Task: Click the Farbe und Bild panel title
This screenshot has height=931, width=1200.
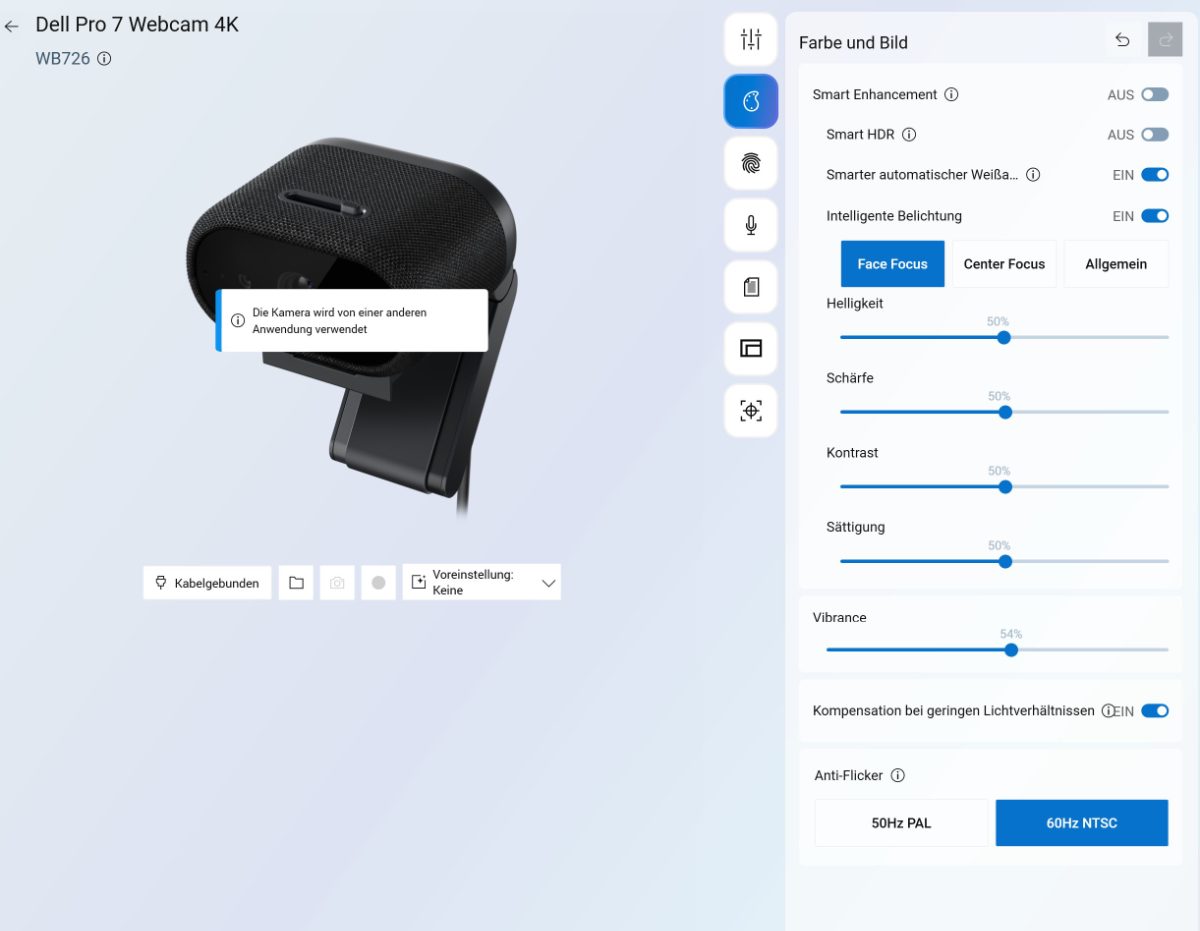Action: point(853,43)
